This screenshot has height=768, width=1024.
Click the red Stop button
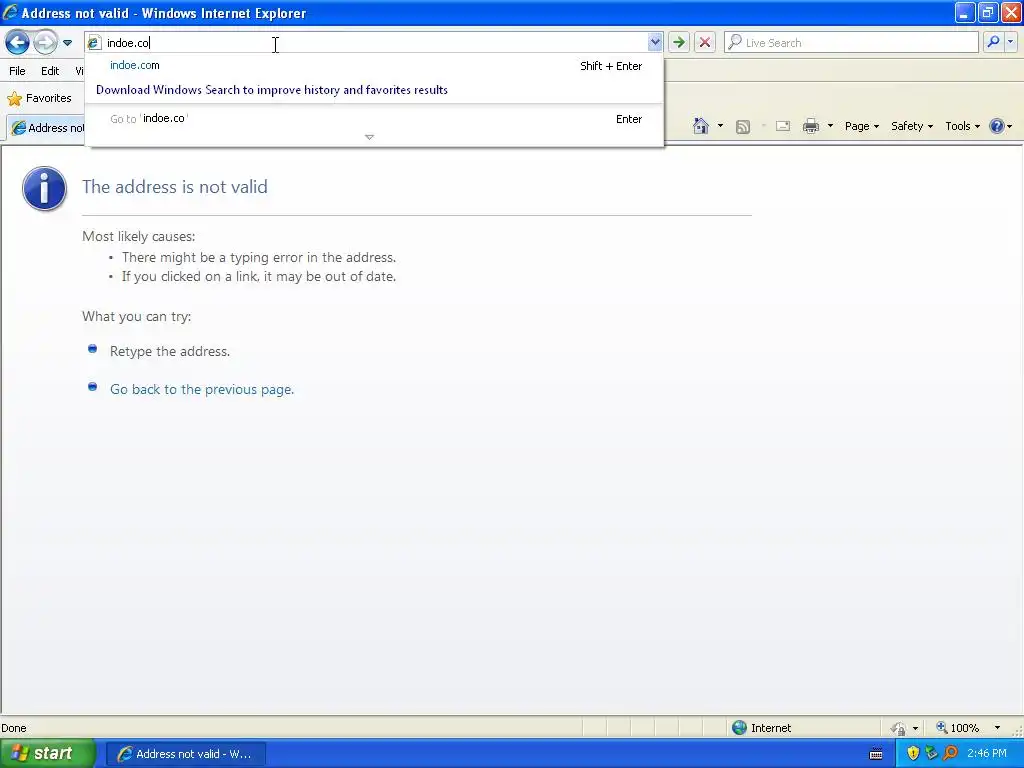(x=705, y=43)
